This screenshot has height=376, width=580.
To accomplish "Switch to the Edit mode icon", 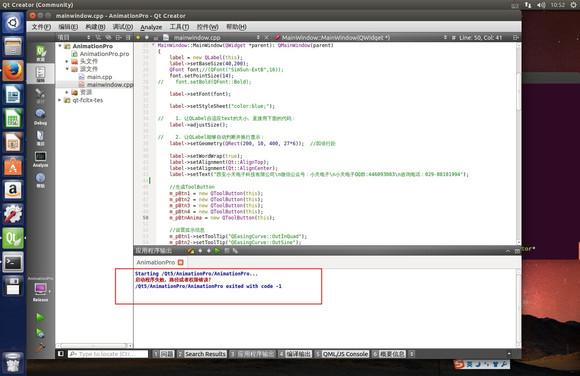I will point(40,74).
